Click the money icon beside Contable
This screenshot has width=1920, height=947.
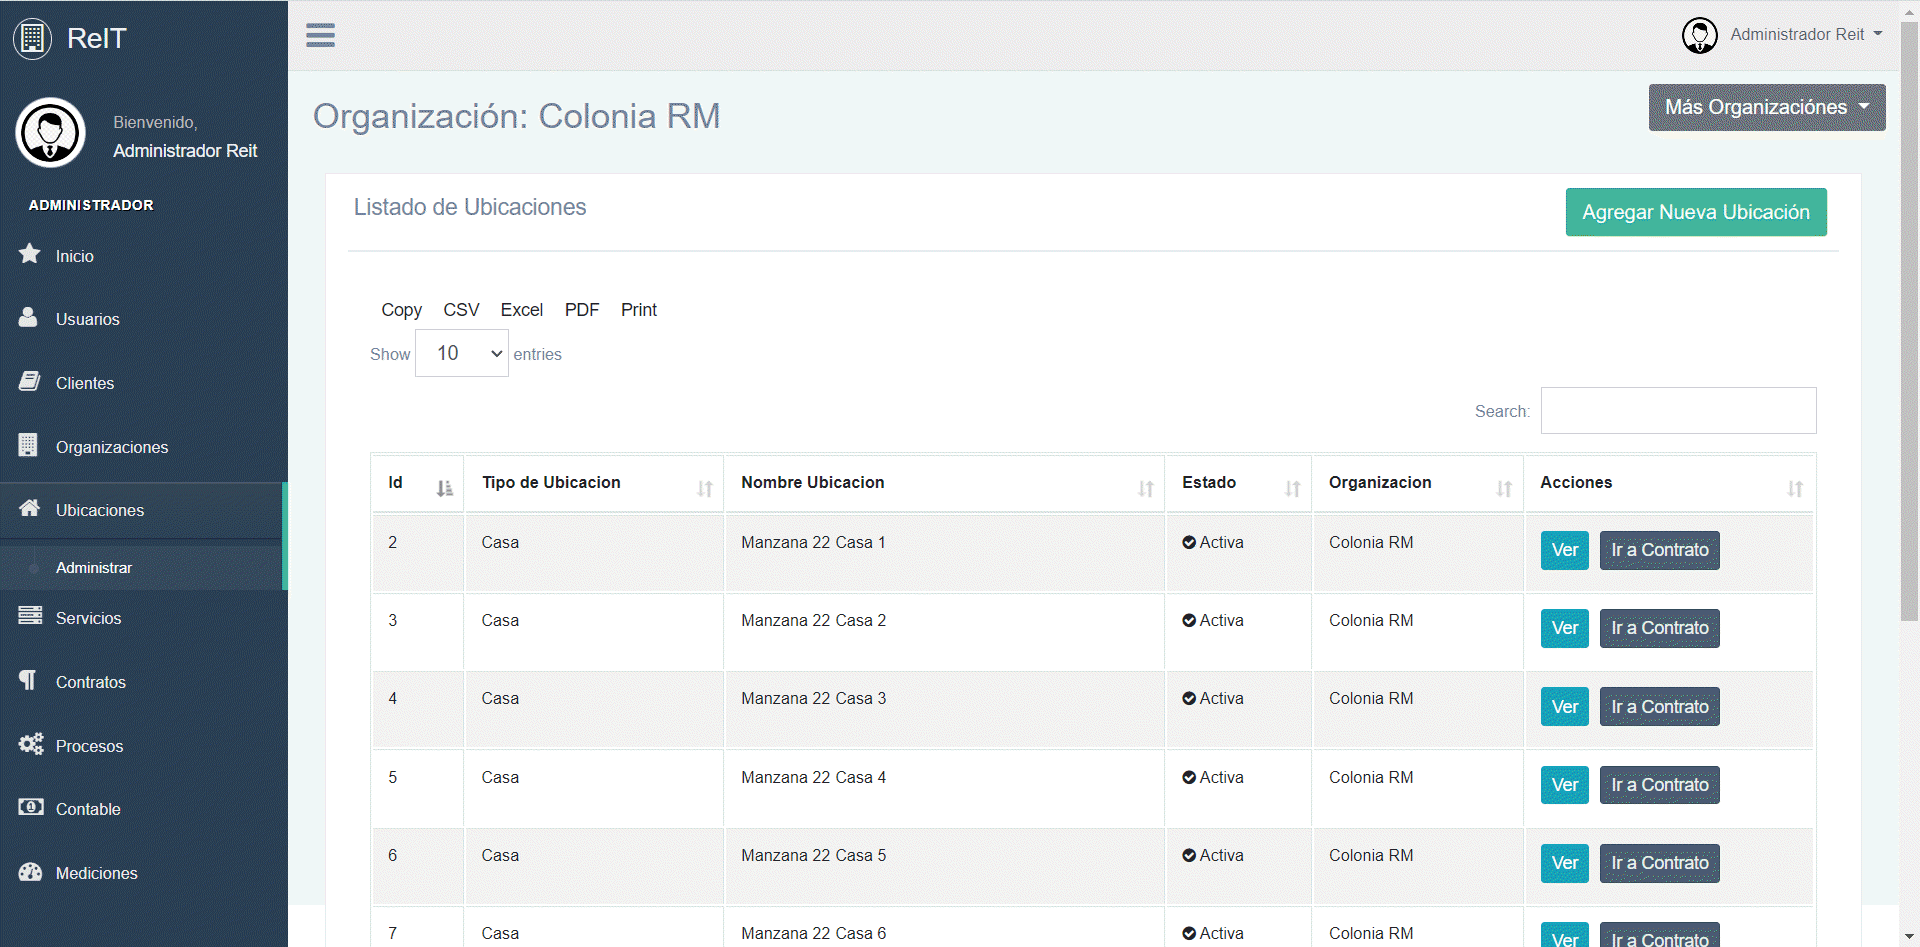tap(31, 807)
